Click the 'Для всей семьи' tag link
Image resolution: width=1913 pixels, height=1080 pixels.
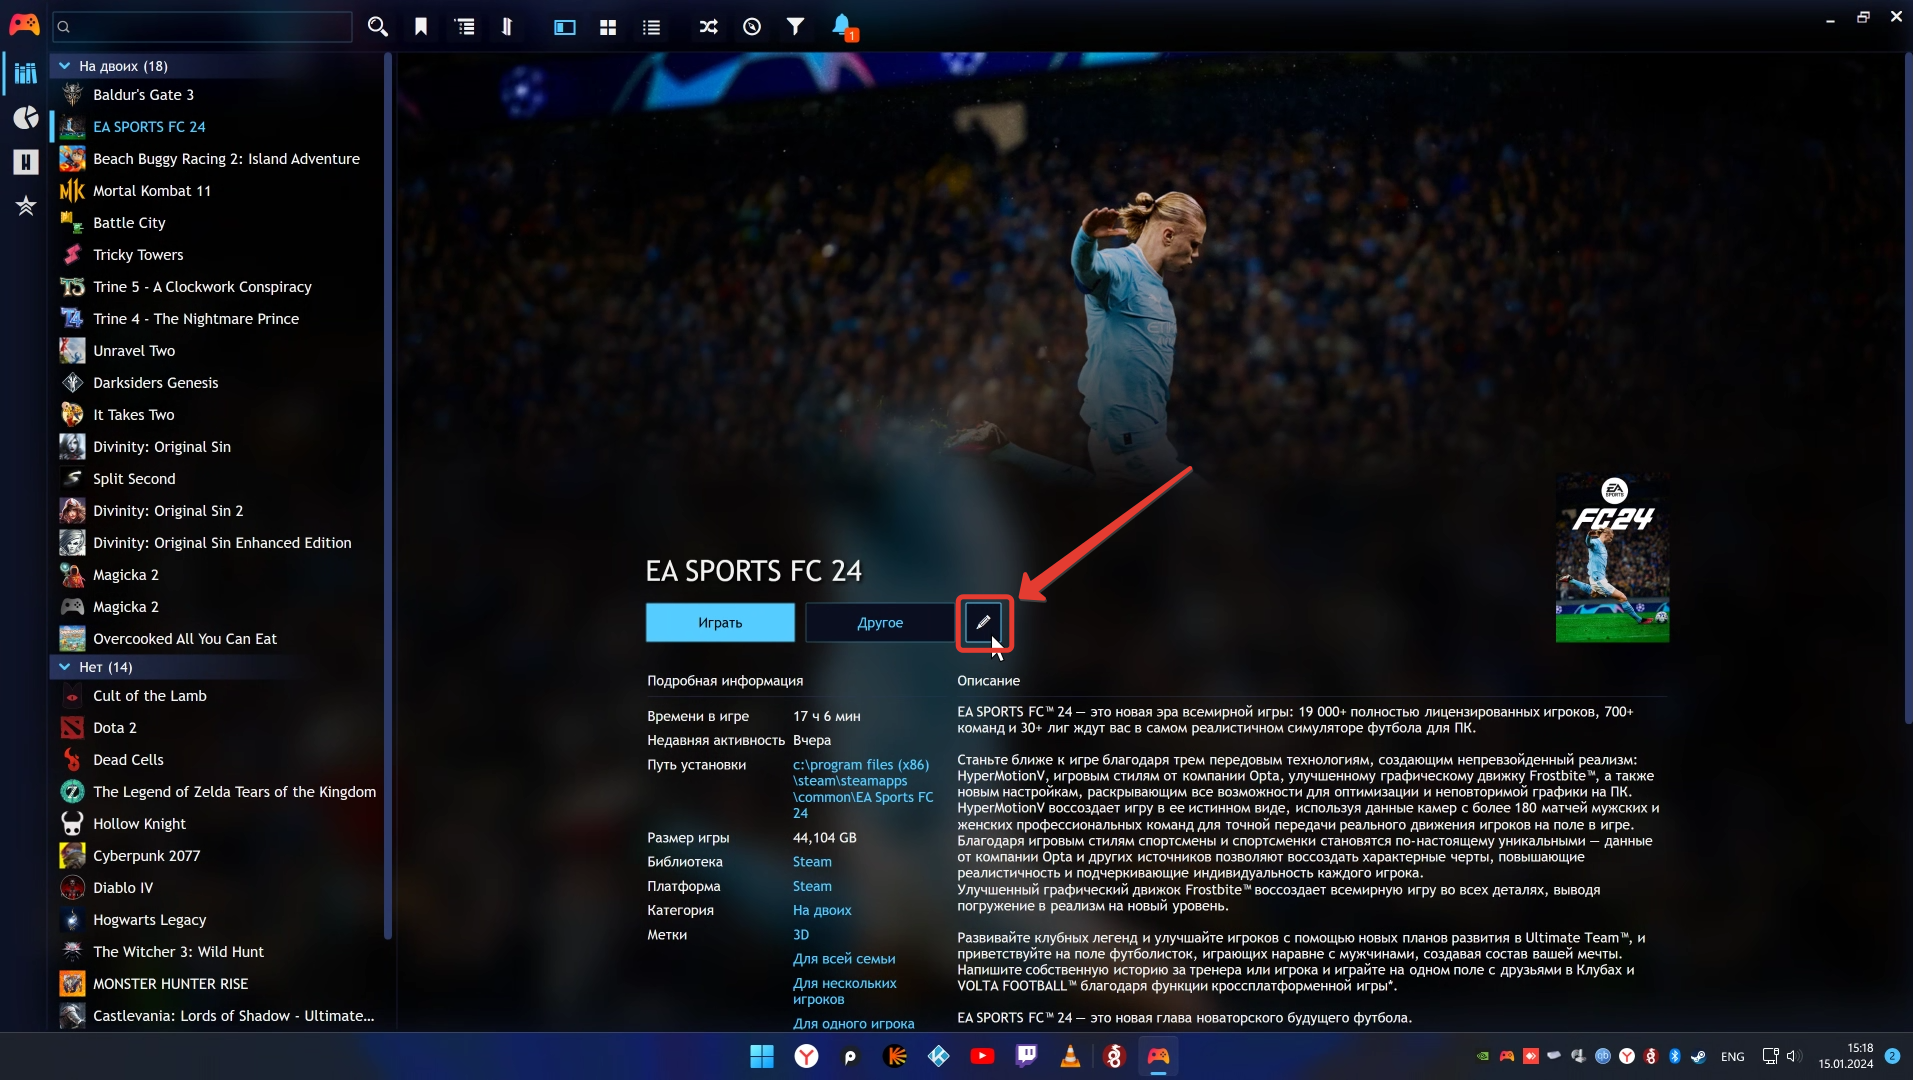[844, 959]
